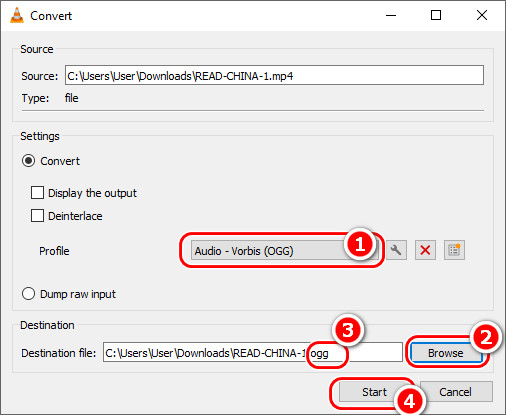This screenshot has height=415, width=506.
Task: Edit selected profile with wrench icon
Action: (x=396, y=250)
